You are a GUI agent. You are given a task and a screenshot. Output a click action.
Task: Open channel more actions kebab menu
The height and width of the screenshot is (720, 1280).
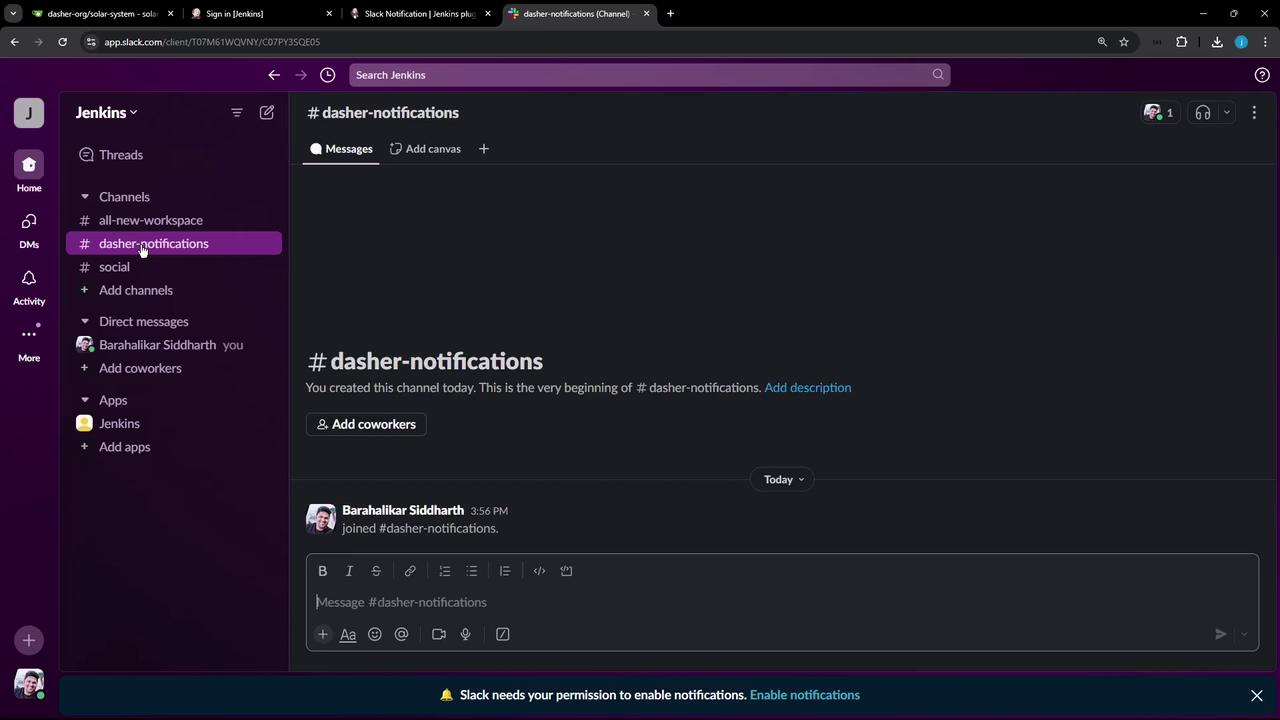(x=1254, y=113)
